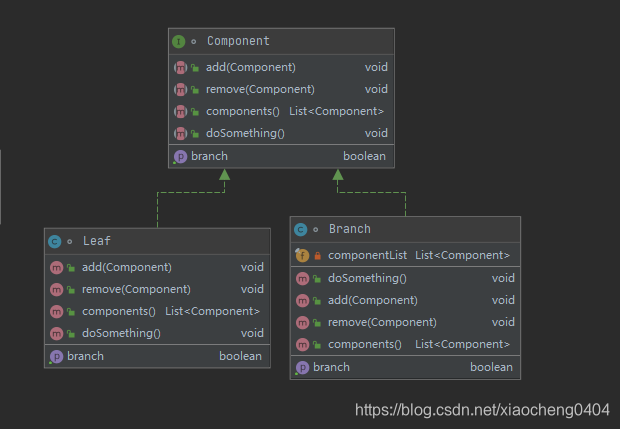Viewport: 620px width, 429px height.
Task: Click the method icon of Leaf components()
Action: (x=57, y=312)
